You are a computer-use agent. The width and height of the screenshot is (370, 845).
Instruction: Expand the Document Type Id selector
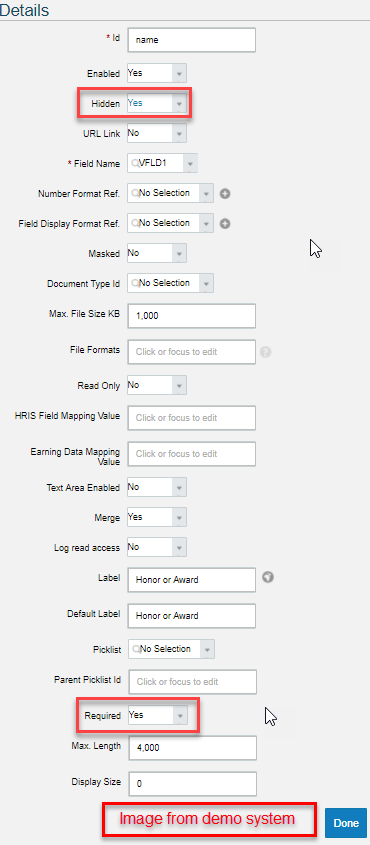coord(170,283)
